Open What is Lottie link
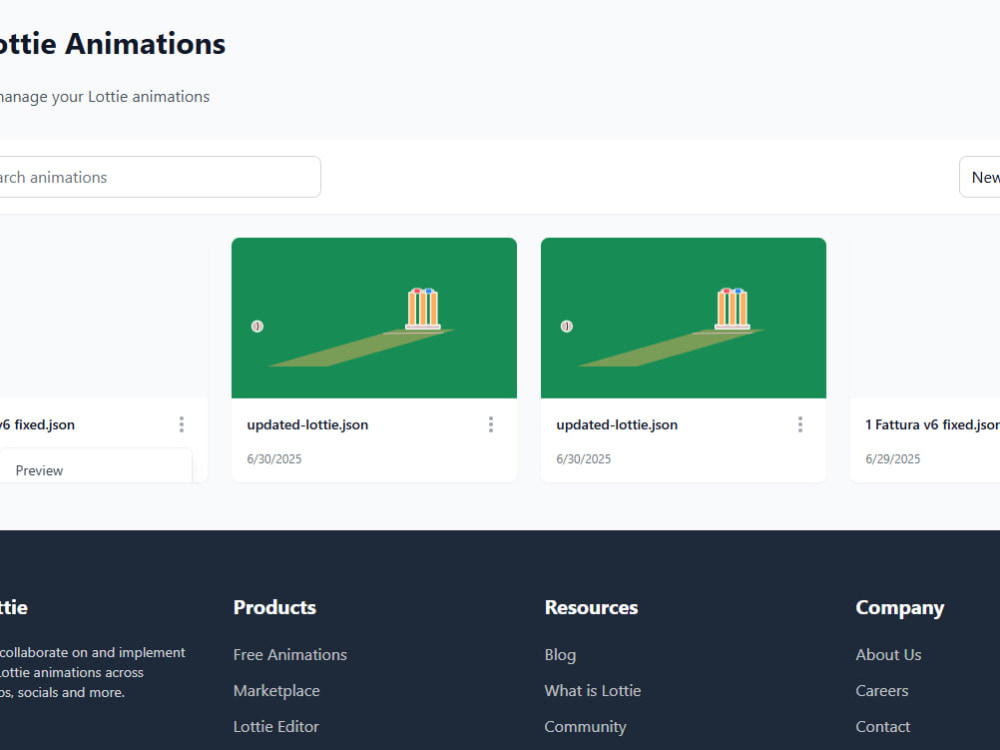Image resolution: width=1000 pixels, height=750 pixels. pyautogui.click(x=593, y=691)
